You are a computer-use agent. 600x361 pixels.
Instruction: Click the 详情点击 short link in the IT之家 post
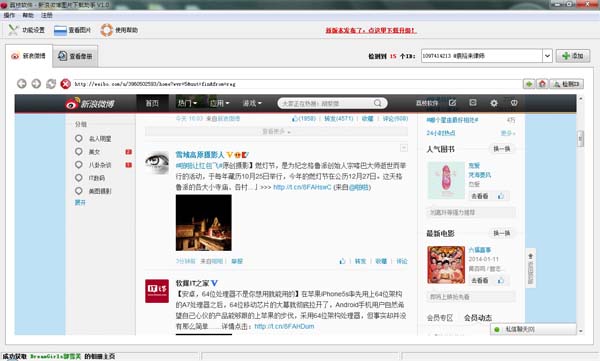click(284, 327)
